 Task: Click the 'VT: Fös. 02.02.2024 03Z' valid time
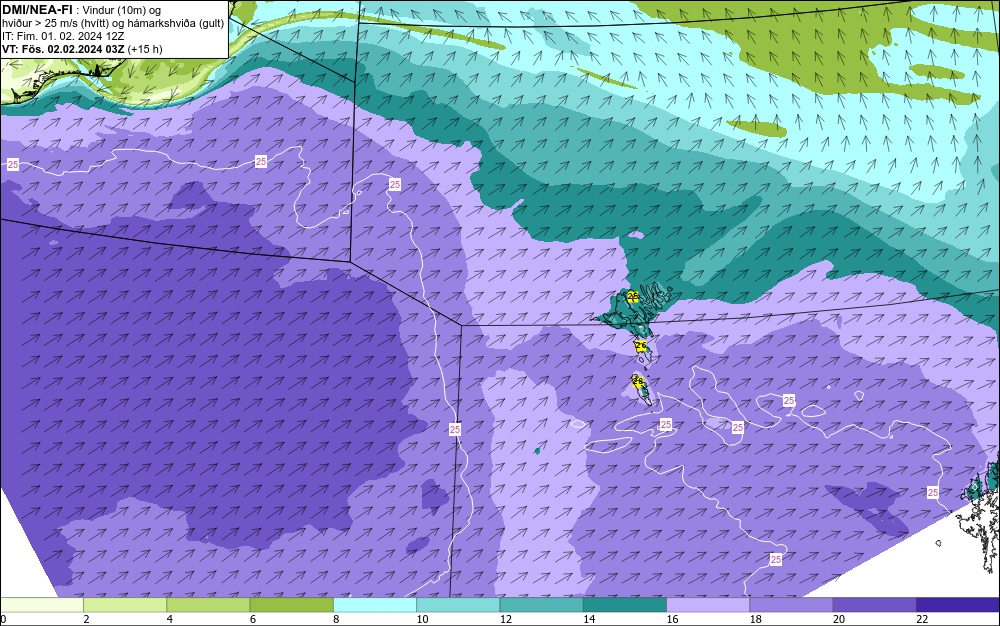coord(63,49)
